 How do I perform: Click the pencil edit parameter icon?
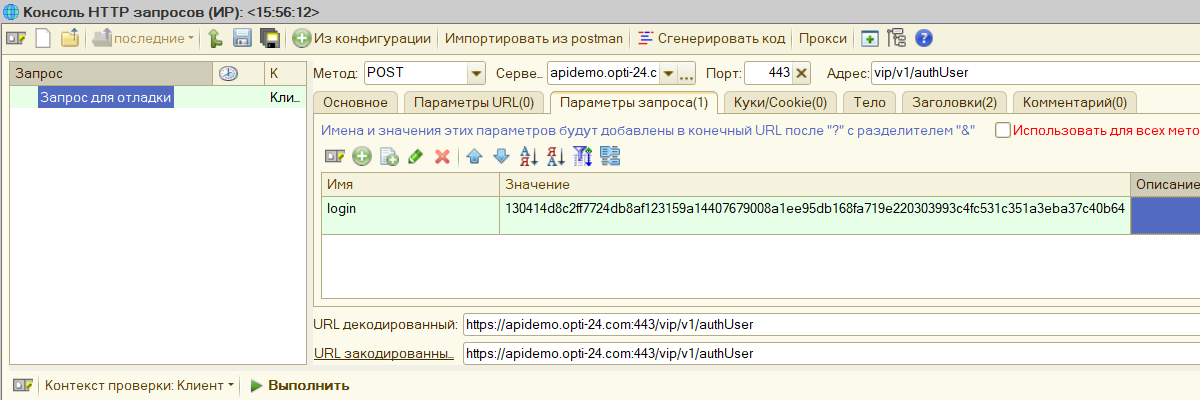pos(415,156)
